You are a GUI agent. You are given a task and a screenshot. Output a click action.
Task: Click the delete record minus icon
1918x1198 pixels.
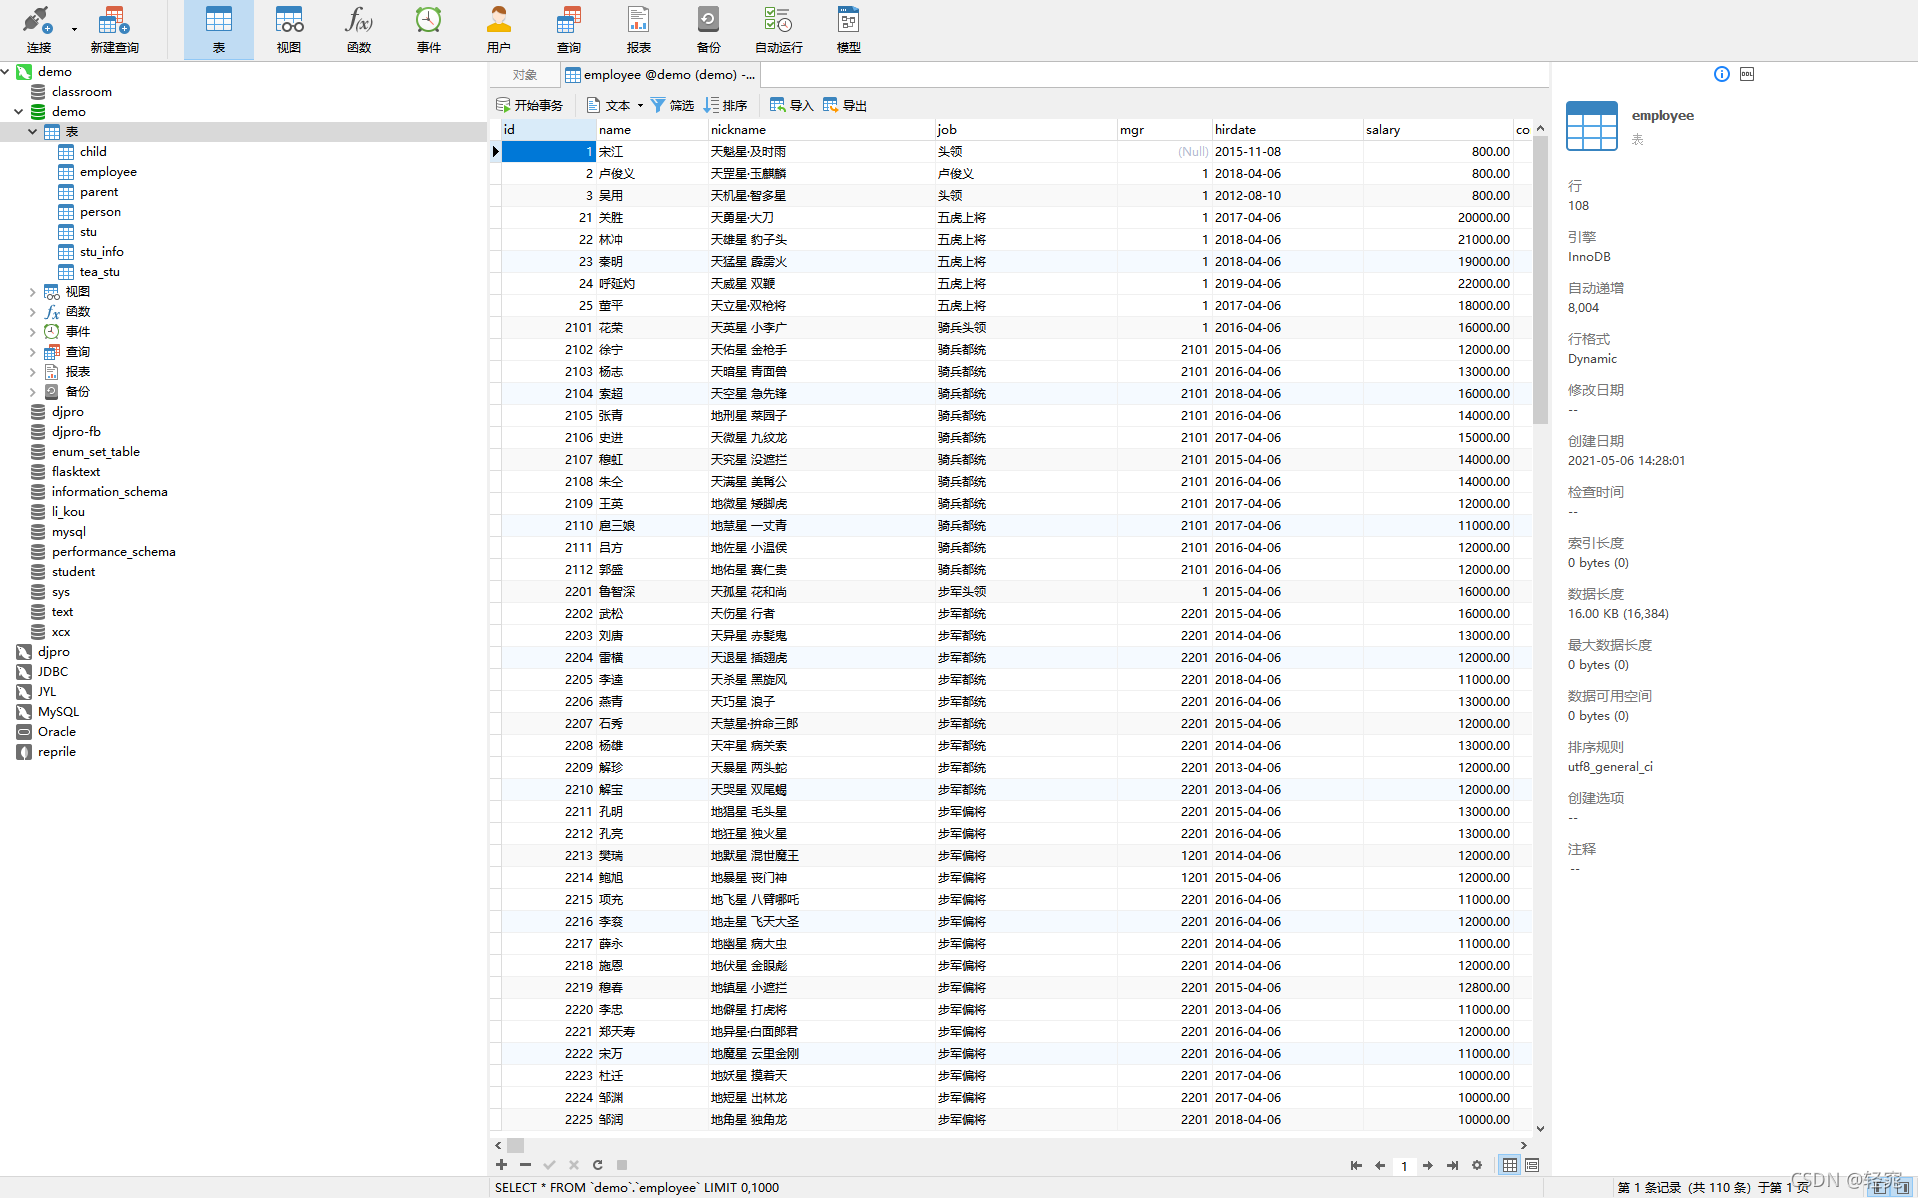525,1165
